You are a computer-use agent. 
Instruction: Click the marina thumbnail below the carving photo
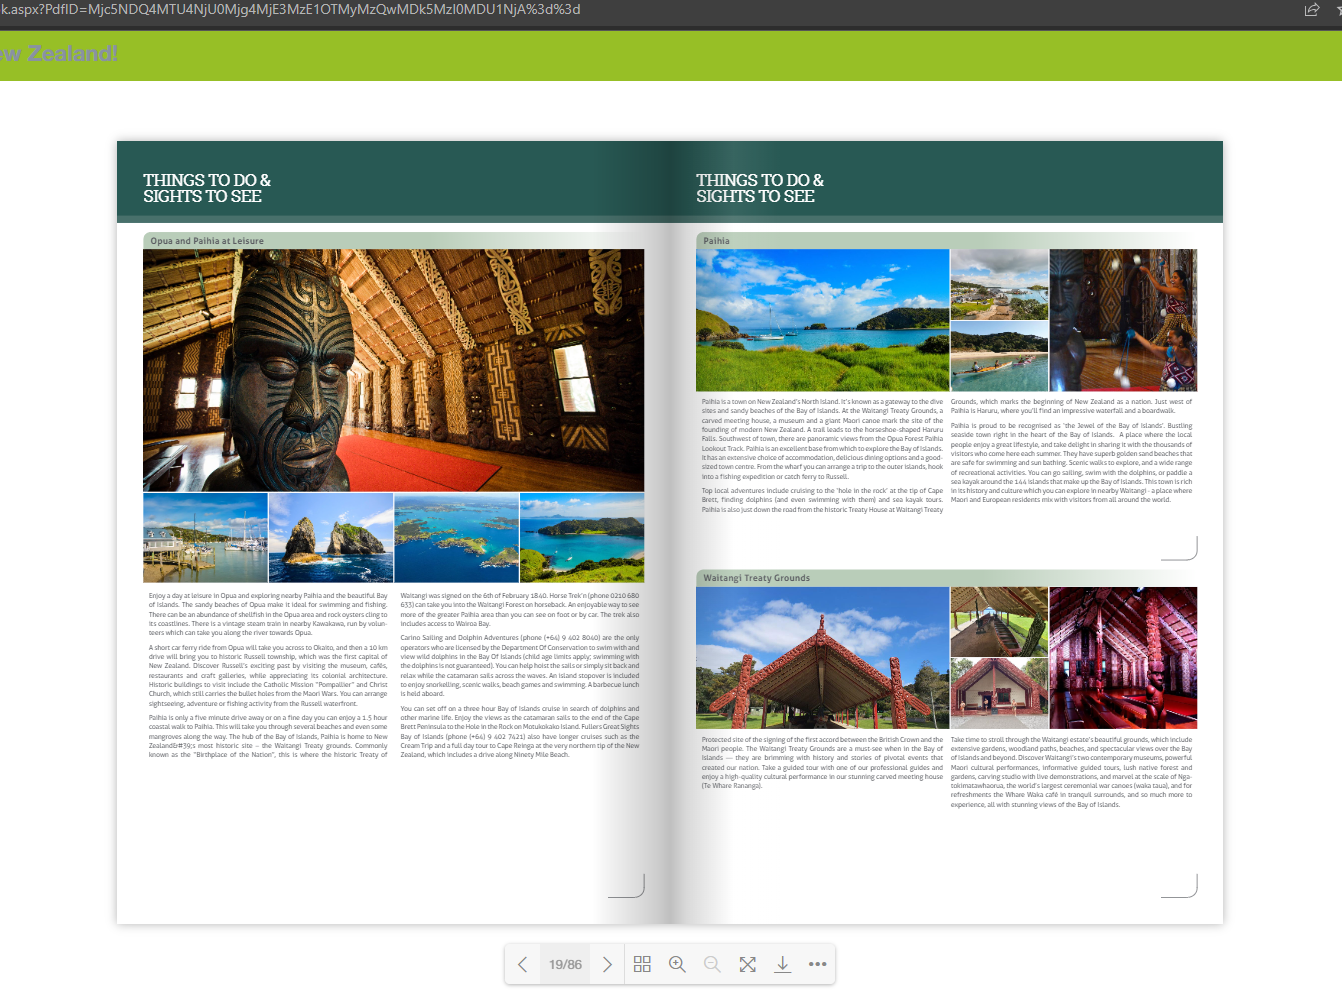pos(205,537)
